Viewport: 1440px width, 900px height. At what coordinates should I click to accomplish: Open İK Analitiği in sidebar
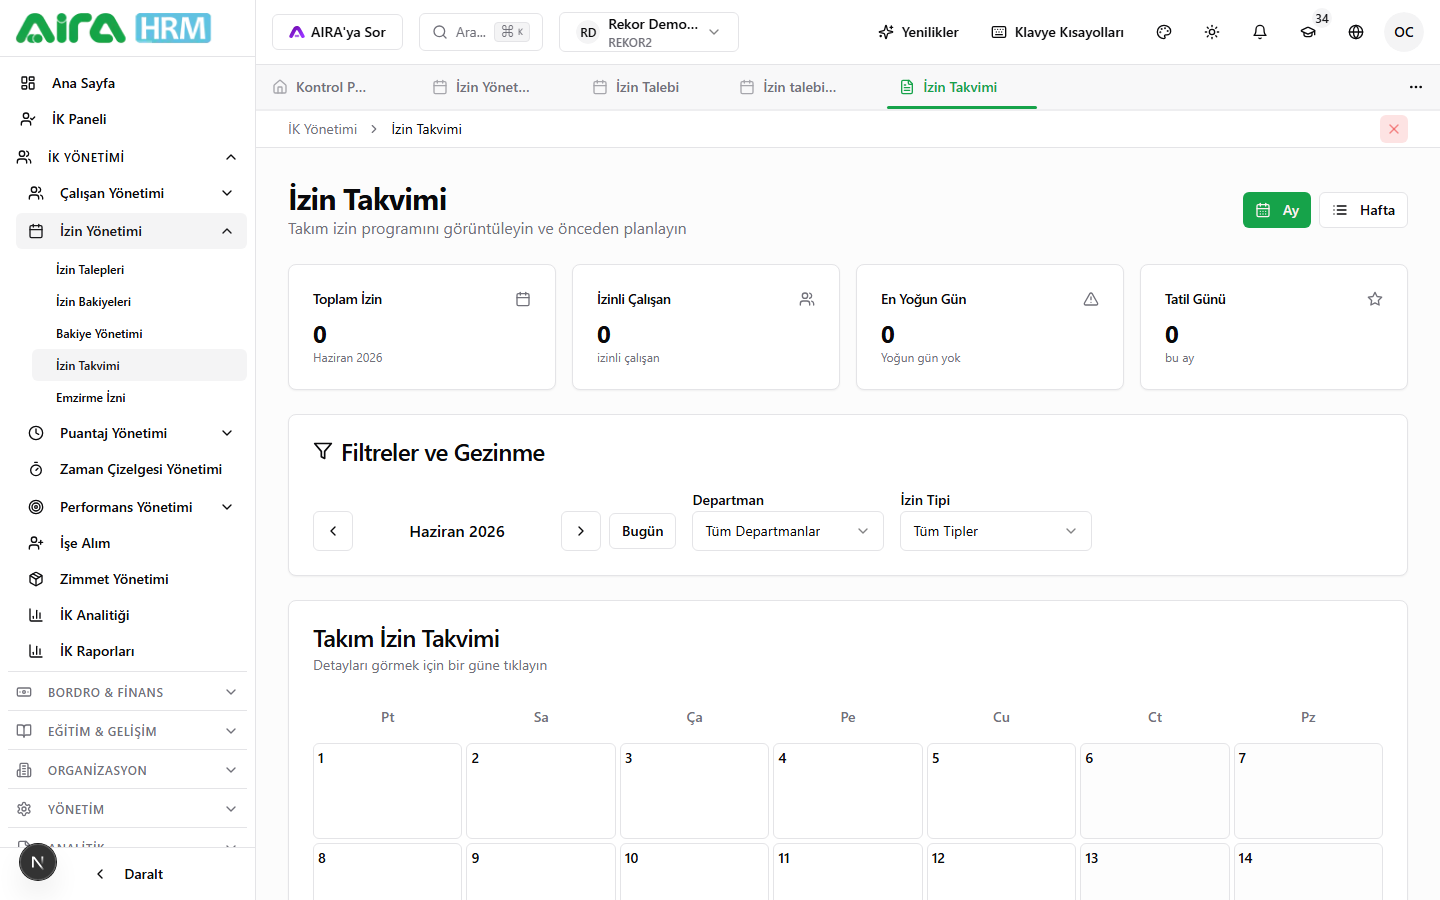(131, 615)
